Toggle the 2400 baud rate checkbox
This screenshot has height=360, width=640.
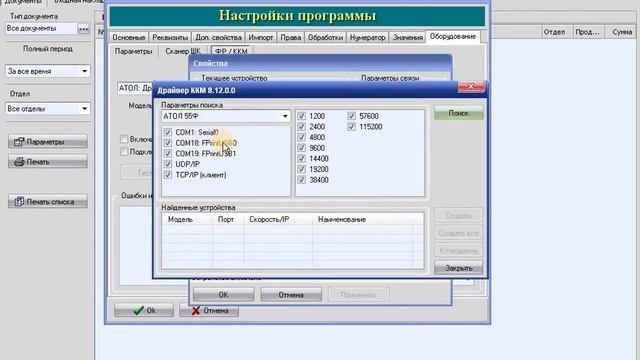tap(302, 127)
